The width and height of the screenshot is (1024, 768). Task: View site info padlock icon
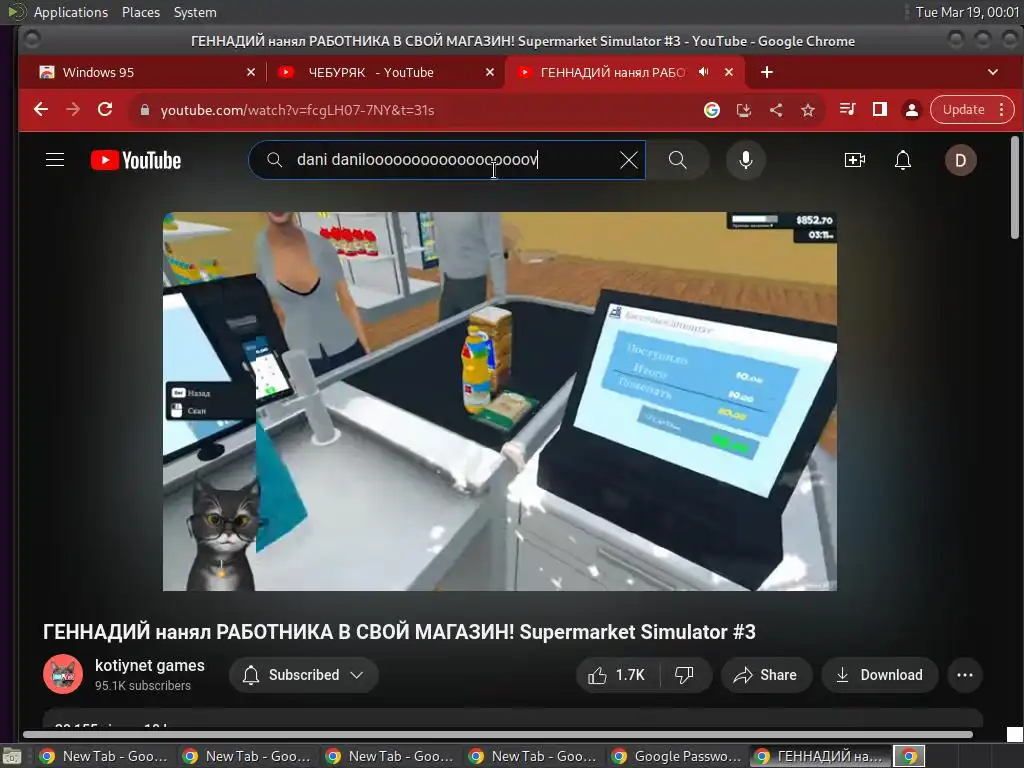coord(145,110)
